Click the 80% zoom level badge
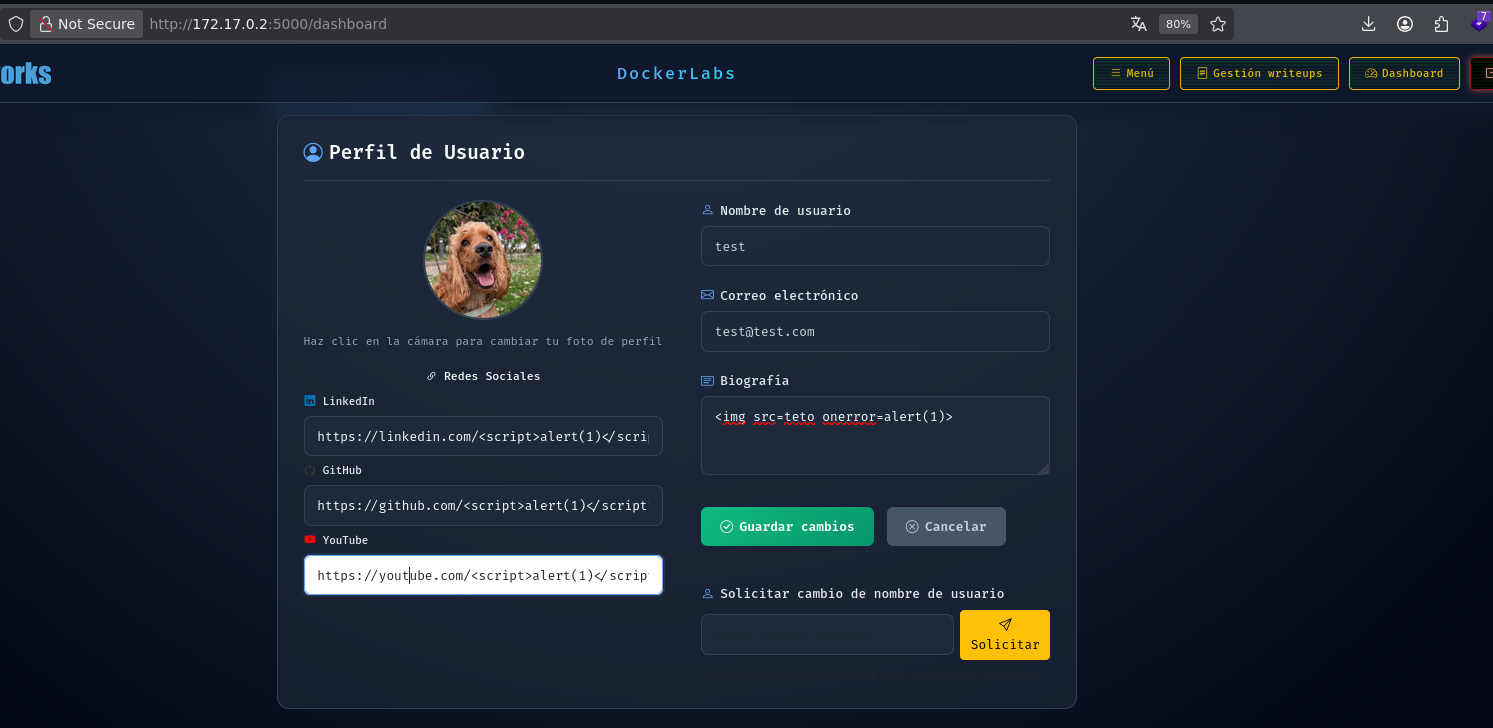The width and height of the screenshot is (1493, 728). 1178,24
